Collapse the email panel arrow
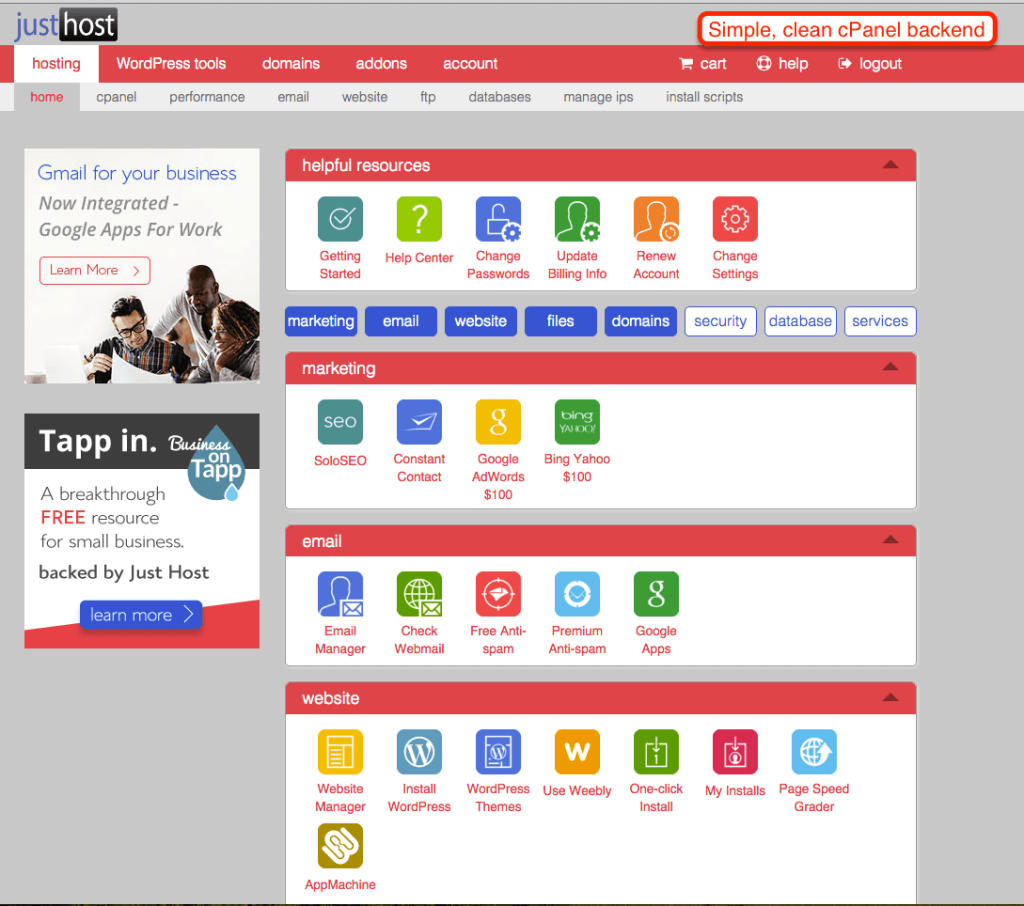This screenshot has width=1024, height=906. [891, 540]
